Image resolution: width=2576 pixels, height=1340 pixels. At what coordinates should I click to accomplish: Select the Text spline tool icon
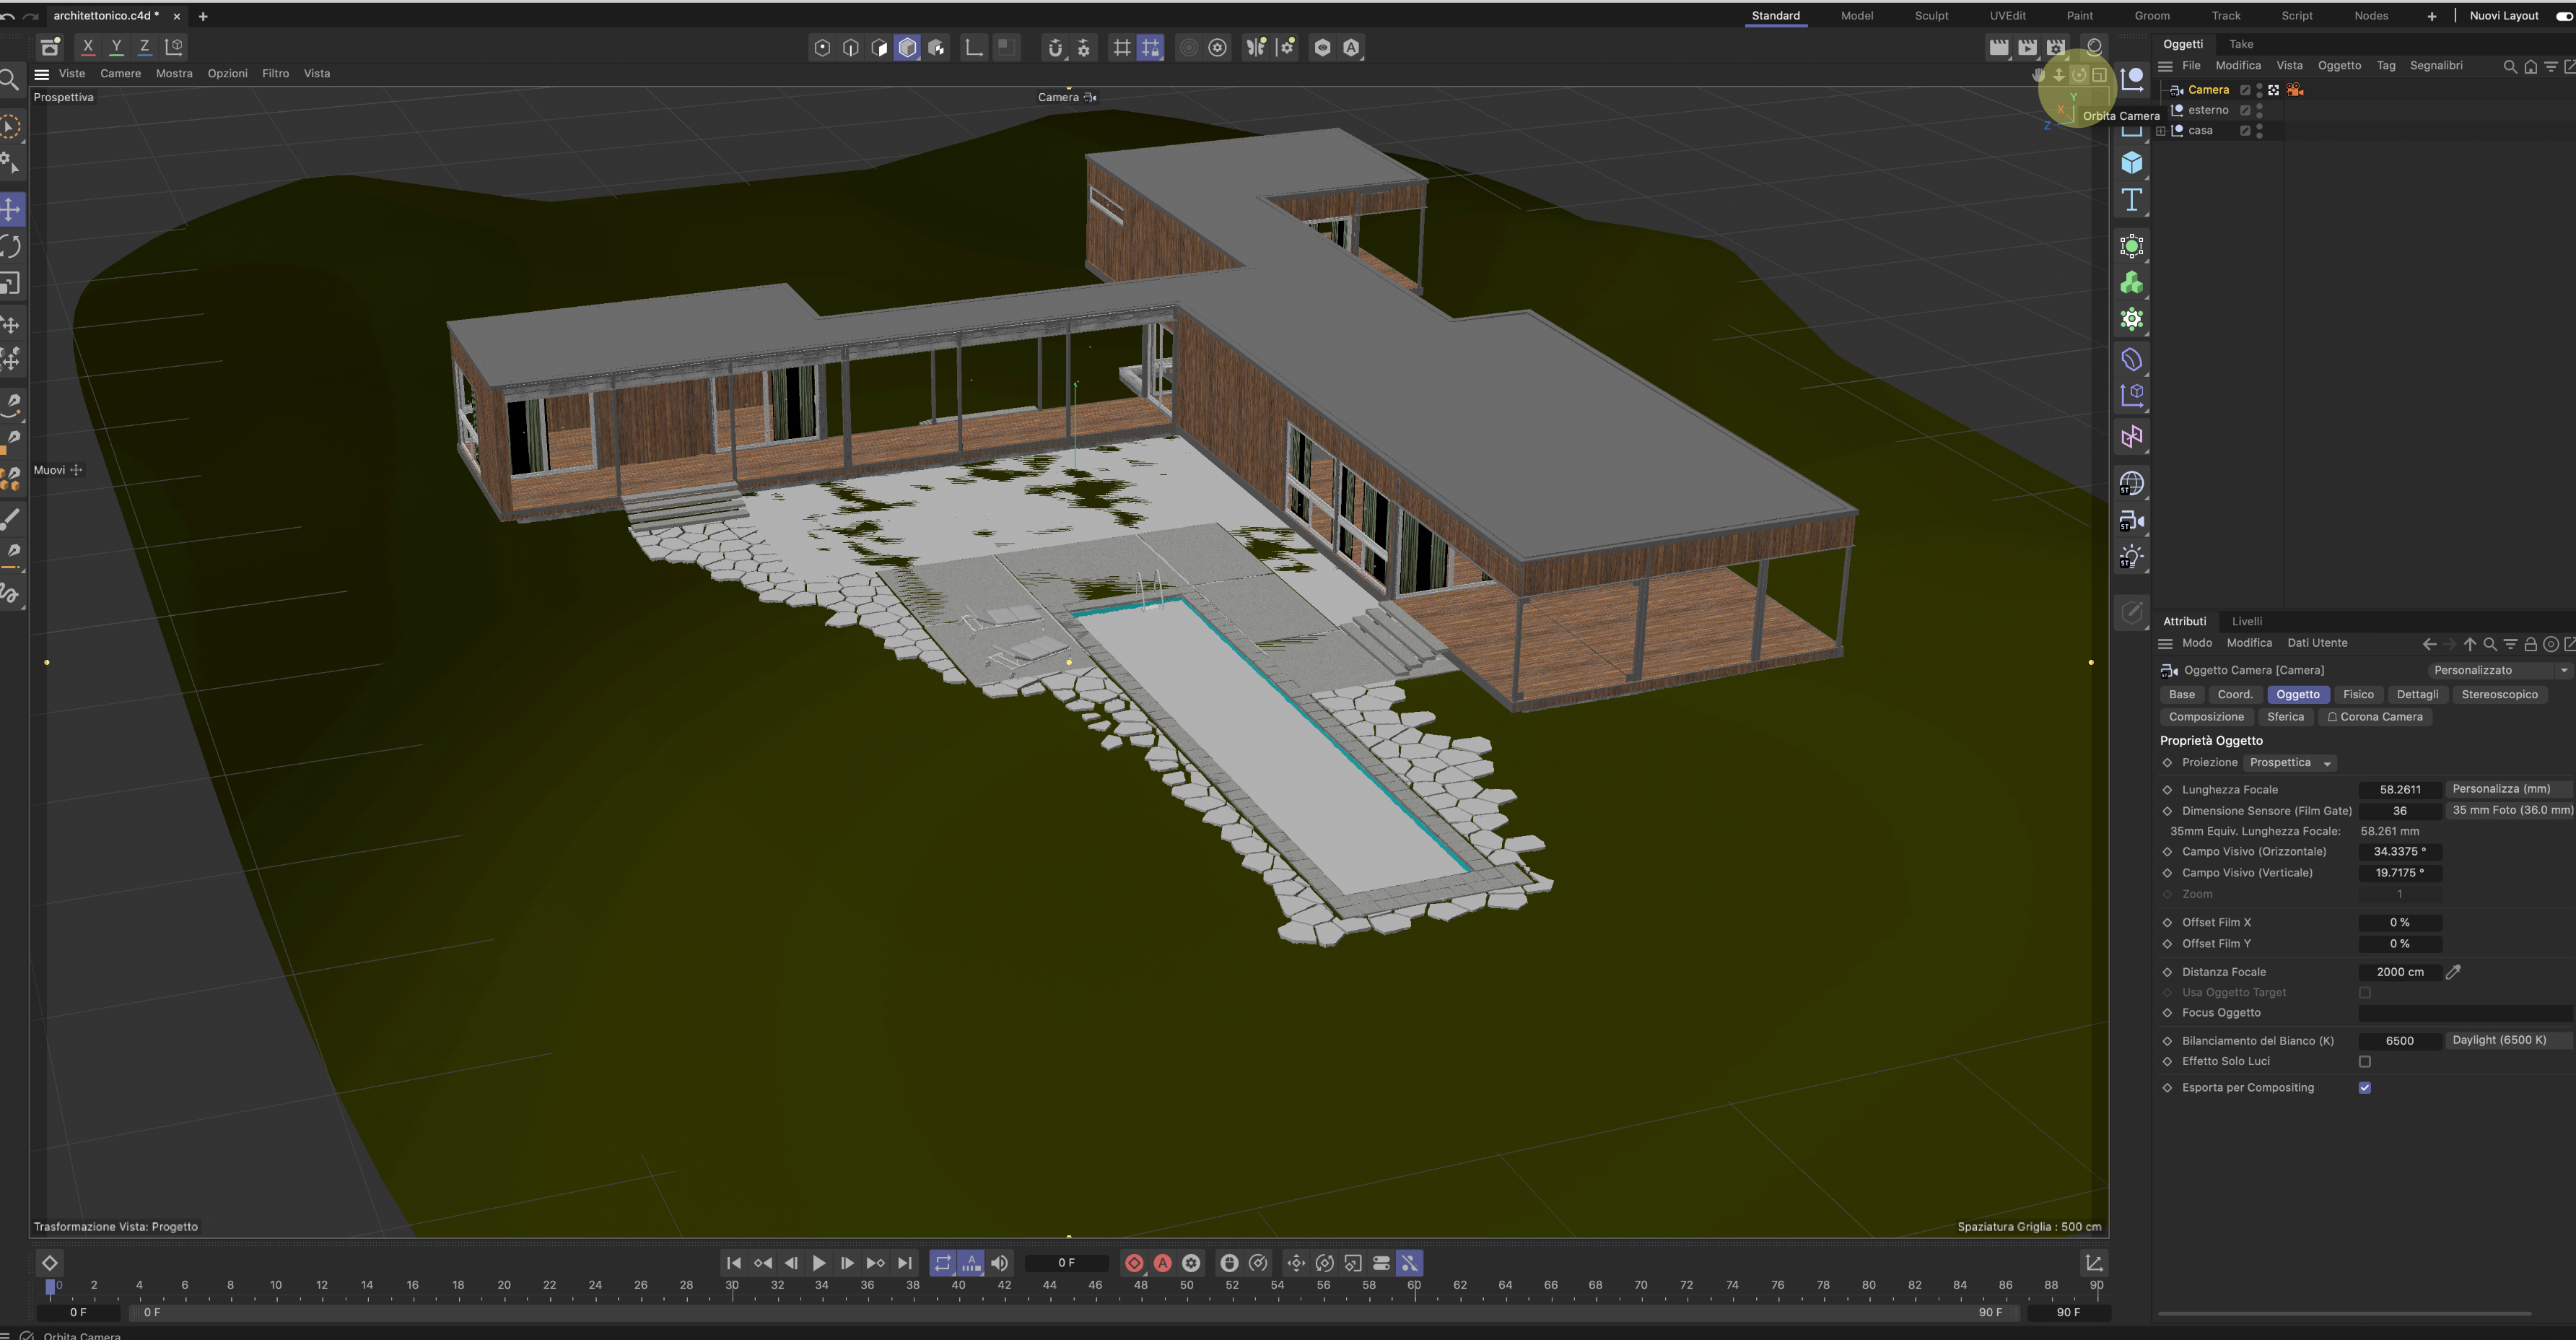pyautogui.click(x=2131, y=200)
